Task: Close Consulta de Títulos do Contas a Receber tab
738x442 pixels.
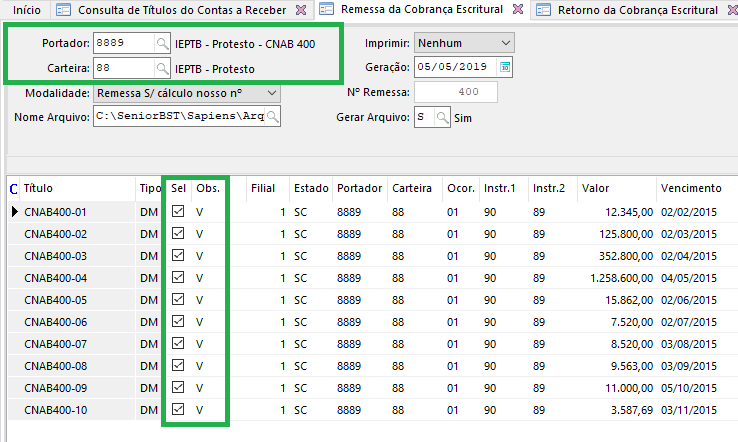Action: point(301,10)
